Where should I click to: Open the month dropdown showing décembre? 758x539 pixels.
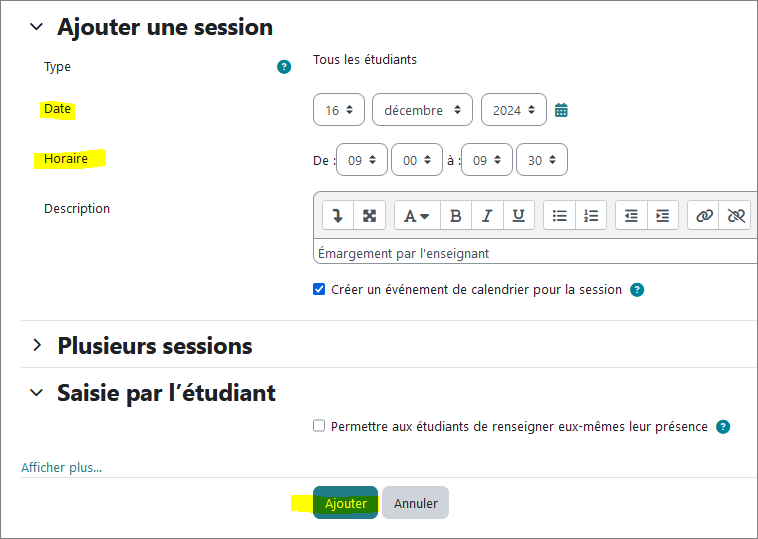coord(422,110)
